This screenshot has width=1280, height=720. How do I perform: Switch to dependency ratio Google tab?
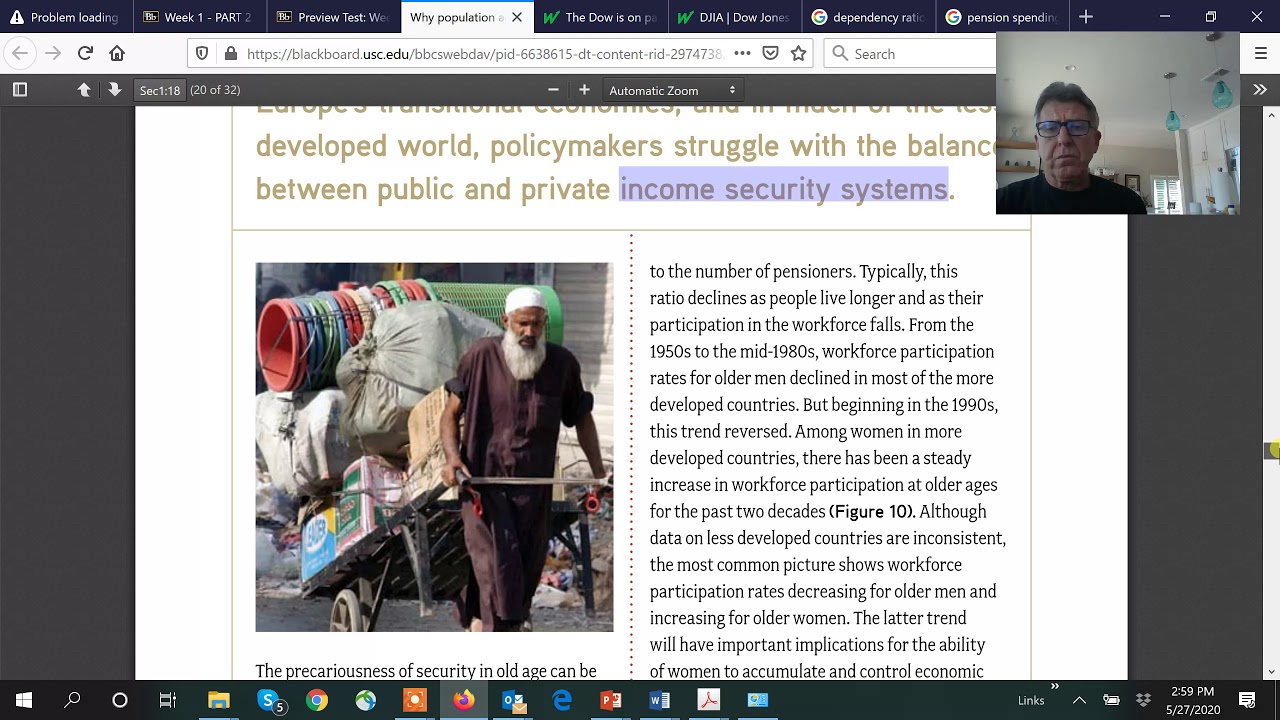(x=868, y=17)
